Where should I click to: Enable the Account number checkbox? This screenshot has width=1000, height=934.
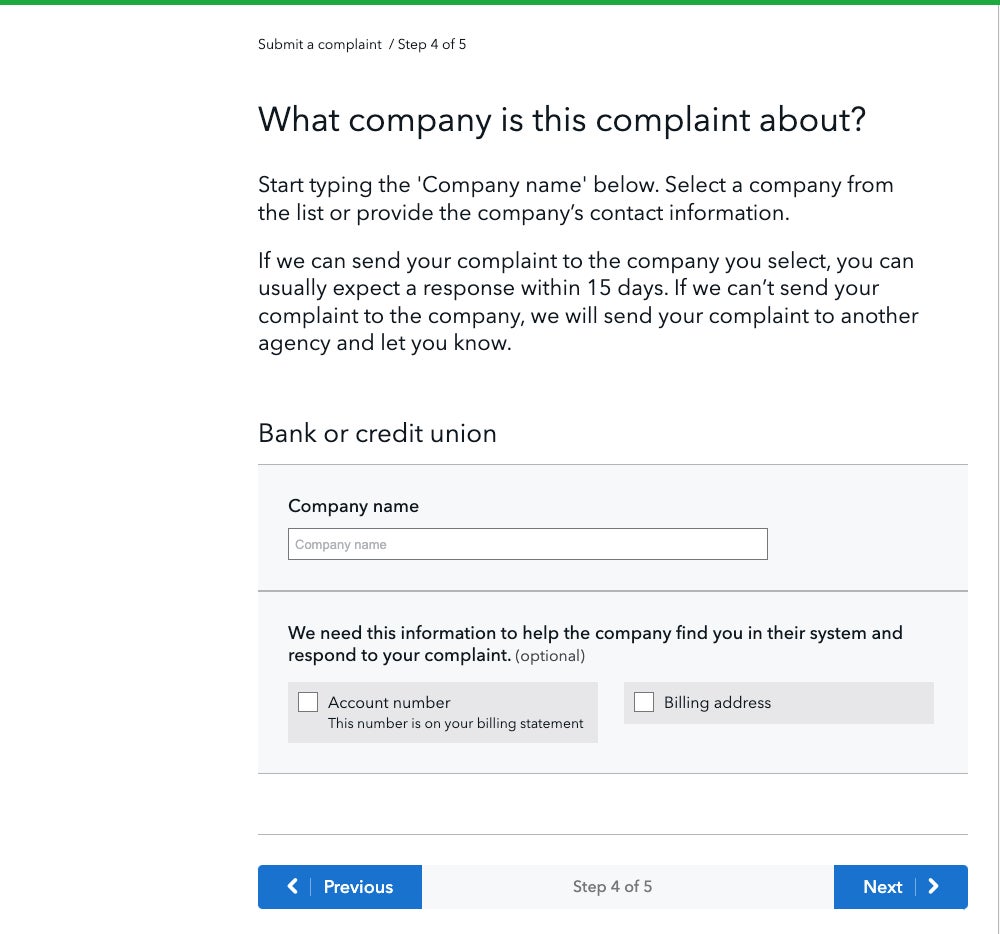pyautogui.click(x=308, y=702)
